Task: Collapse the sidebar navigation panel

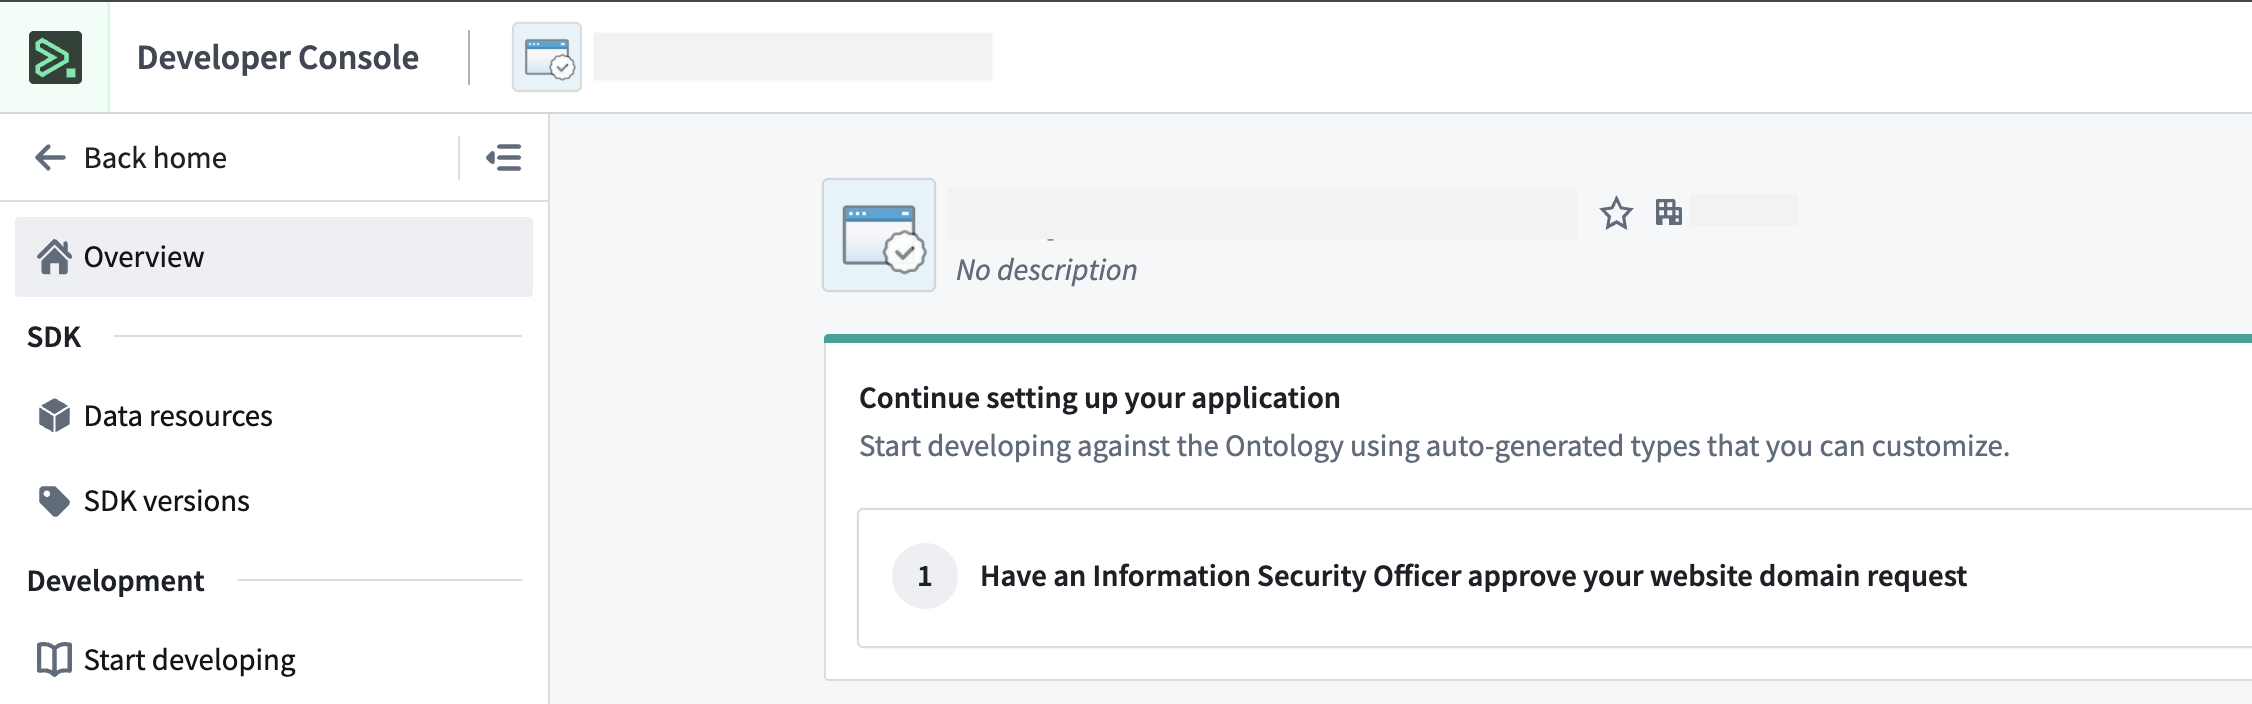Action: click(504, 157)
